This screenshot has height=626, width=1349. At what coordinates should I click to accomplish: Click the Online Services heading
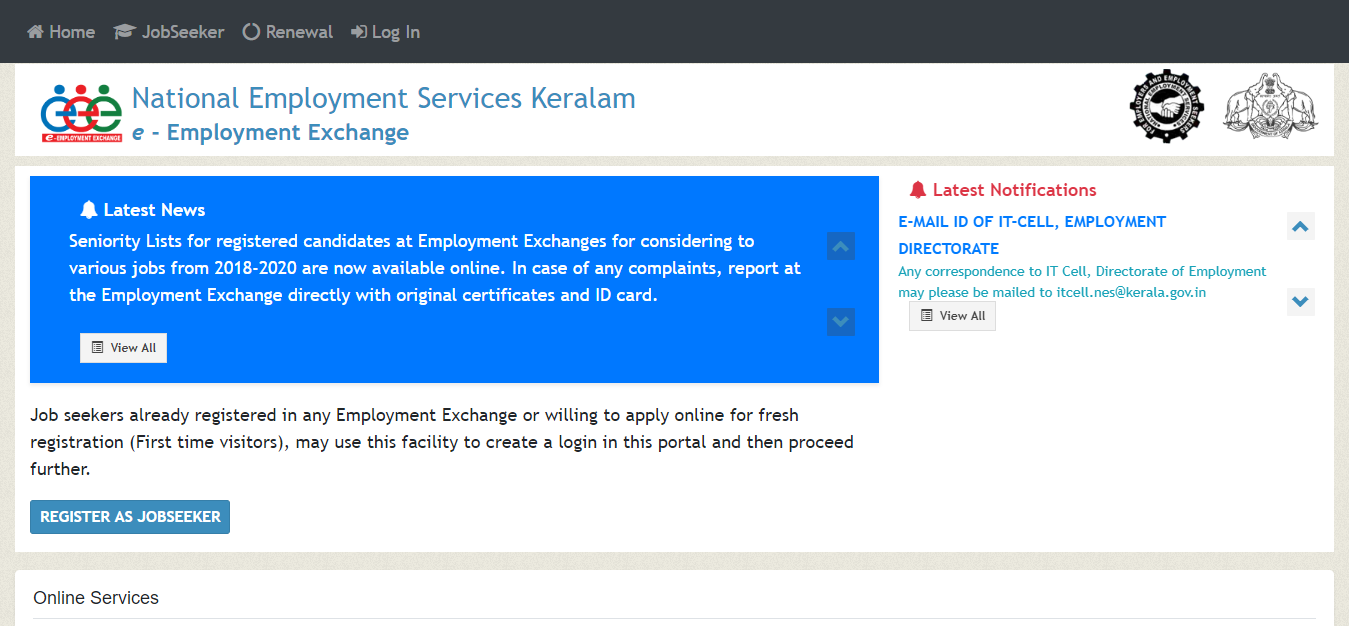pyautogui.click(x=96, y=598)
